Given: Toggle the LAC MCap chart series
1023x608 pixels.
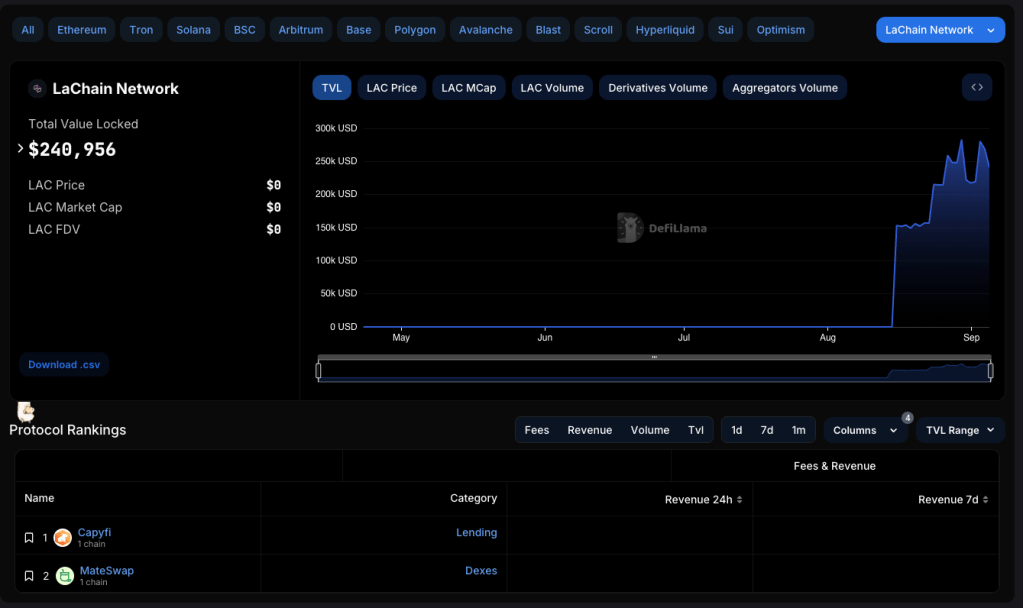Looking at the screenshot, I should click(x=468, y=88).
